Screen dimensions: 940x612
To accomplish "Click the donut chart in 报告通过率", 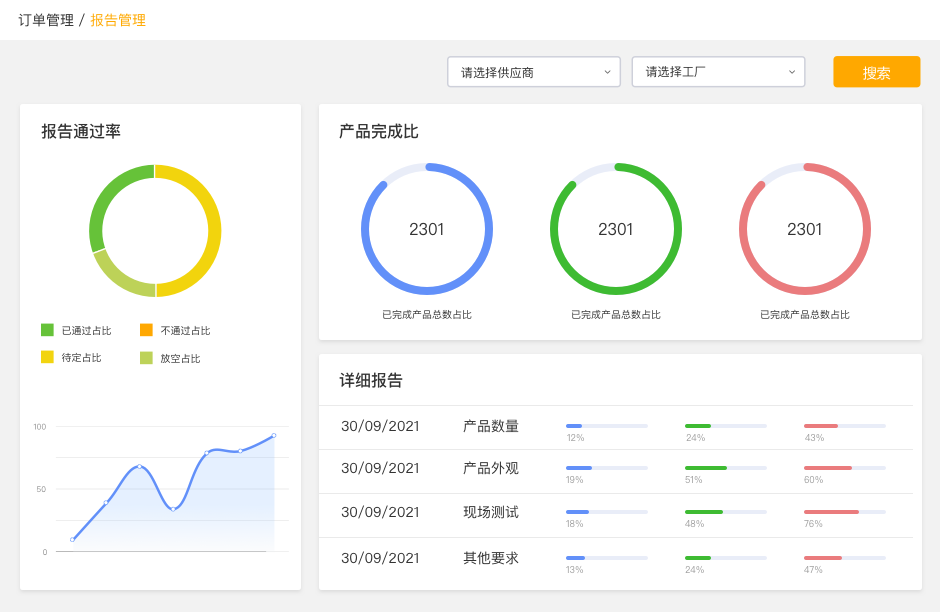I will click(213, 231).
